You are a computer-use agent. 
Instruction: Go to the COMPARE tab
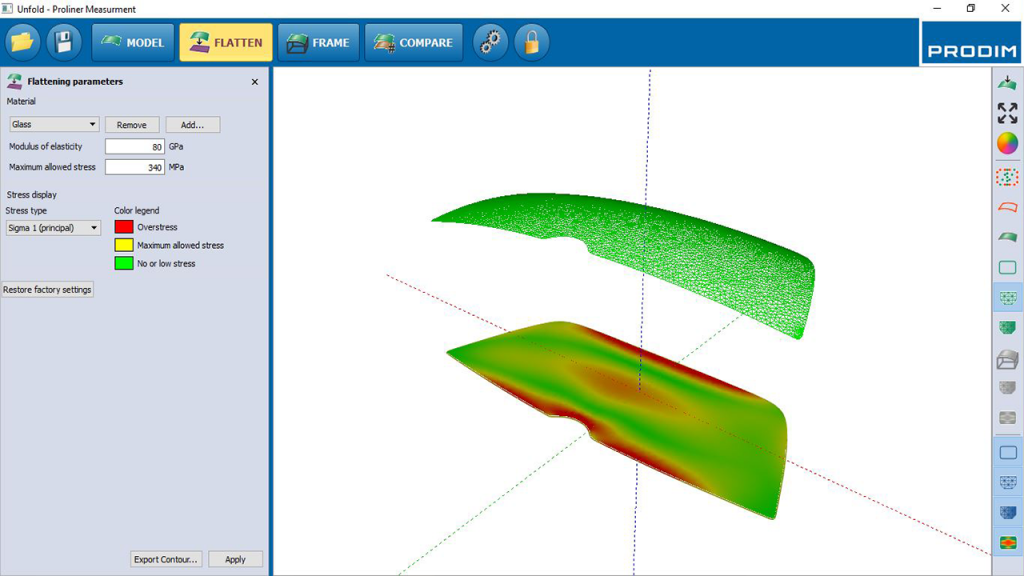pyautogui.click(x=413, y=42)
